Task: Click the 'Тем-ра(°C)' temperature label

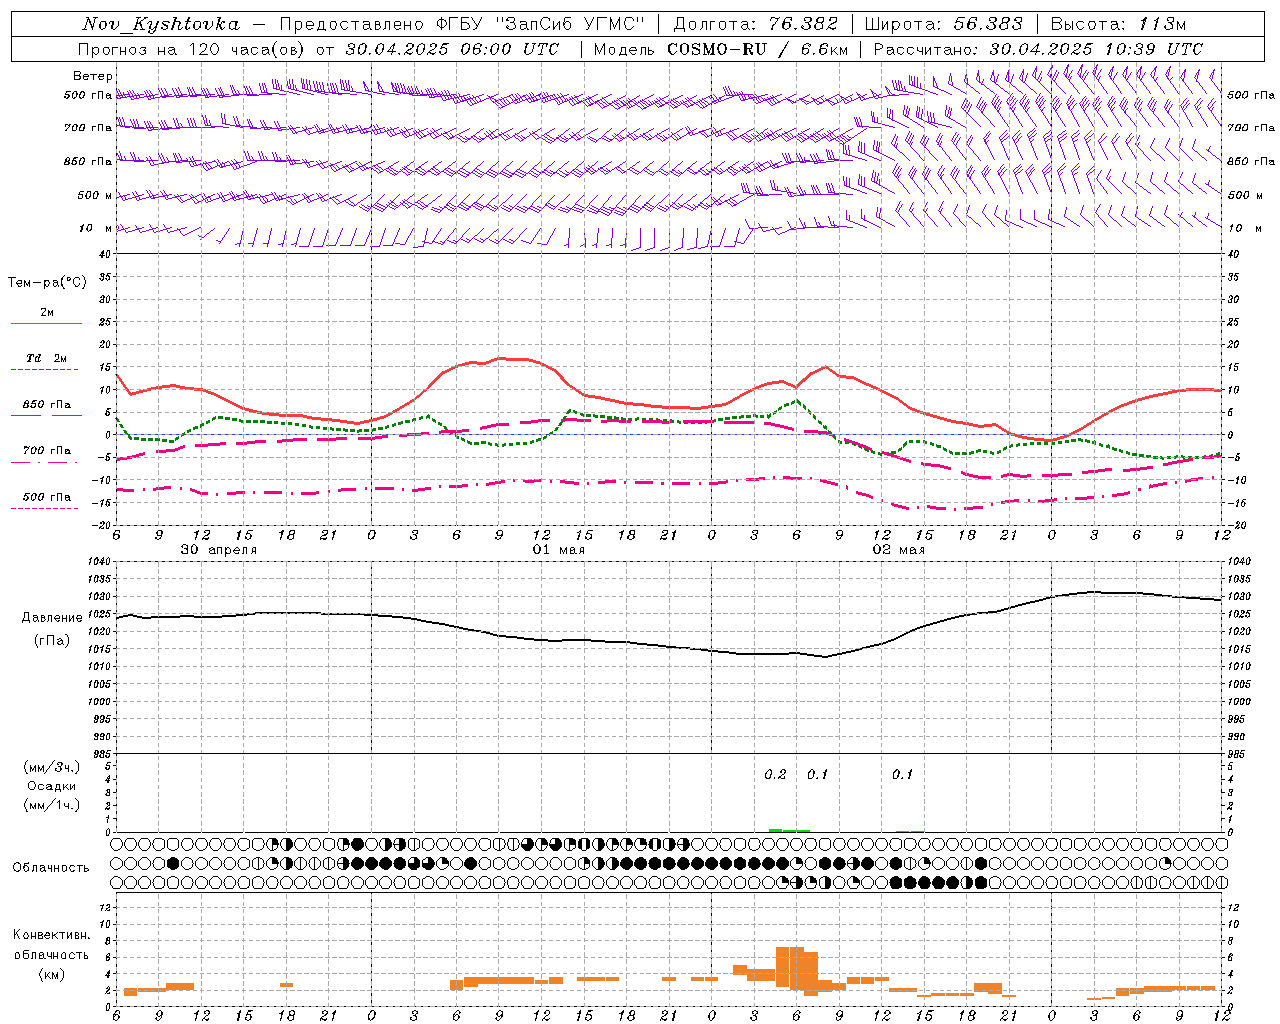Action: click(x=47, y=283)
